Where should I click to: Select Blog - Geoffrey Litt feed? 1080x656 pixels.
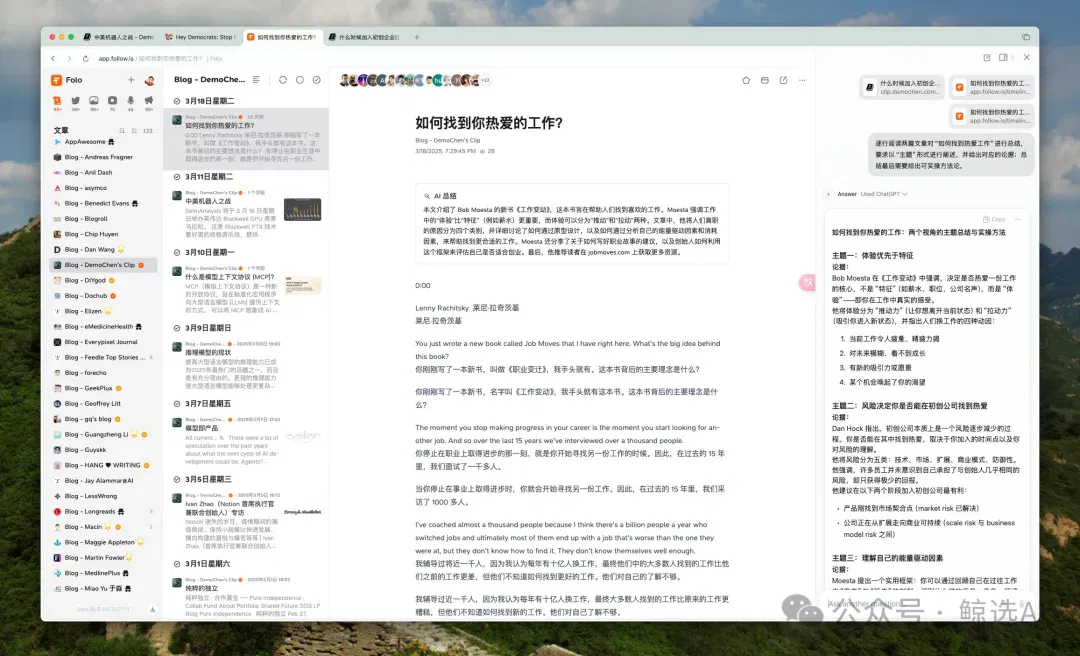tap(104, 403)
